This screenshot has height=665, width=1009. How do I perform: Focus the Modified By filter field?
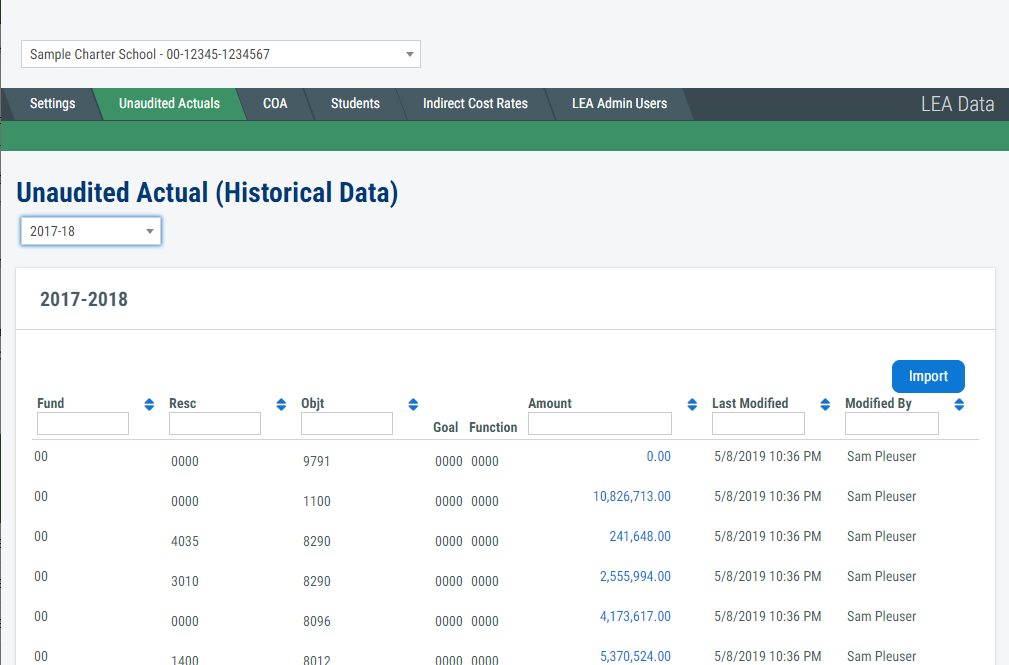point(892,424)
